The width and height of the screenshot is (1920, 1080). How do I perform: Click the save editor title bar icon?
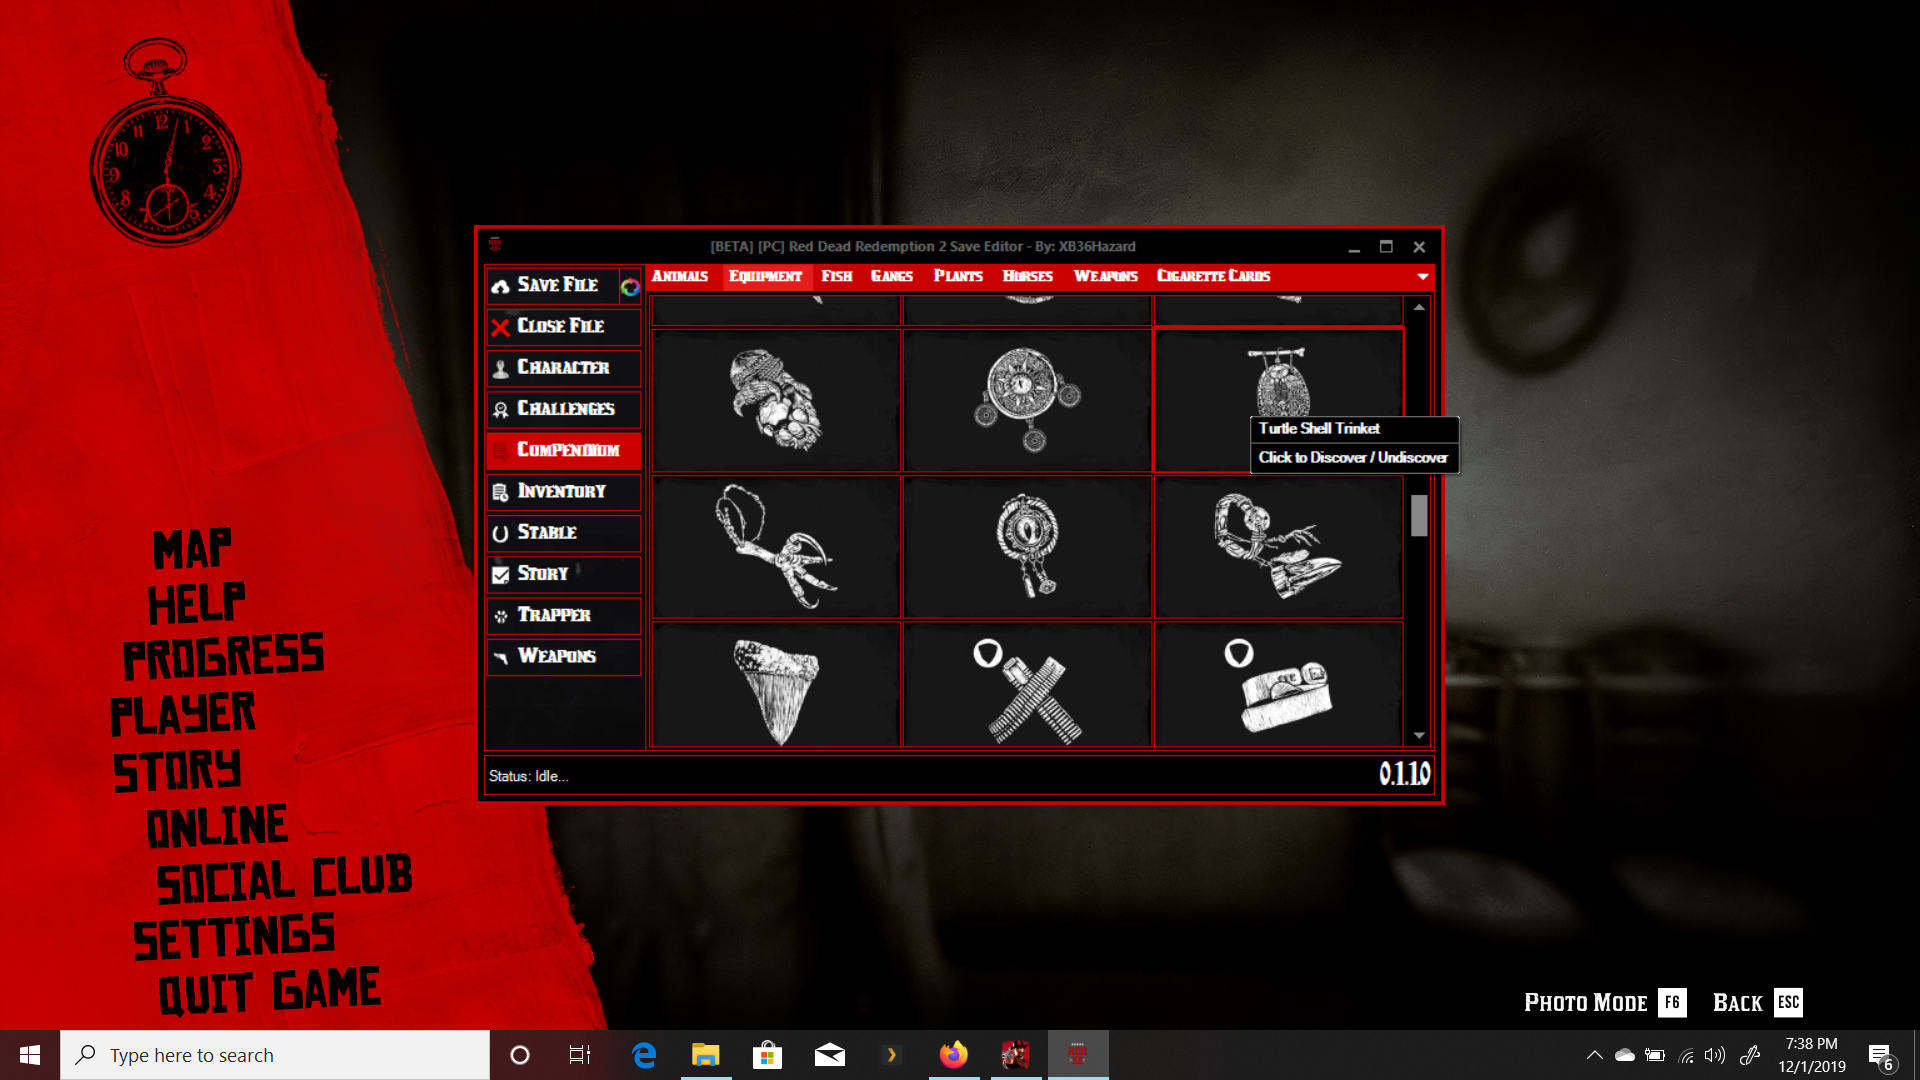pos(495,245)
